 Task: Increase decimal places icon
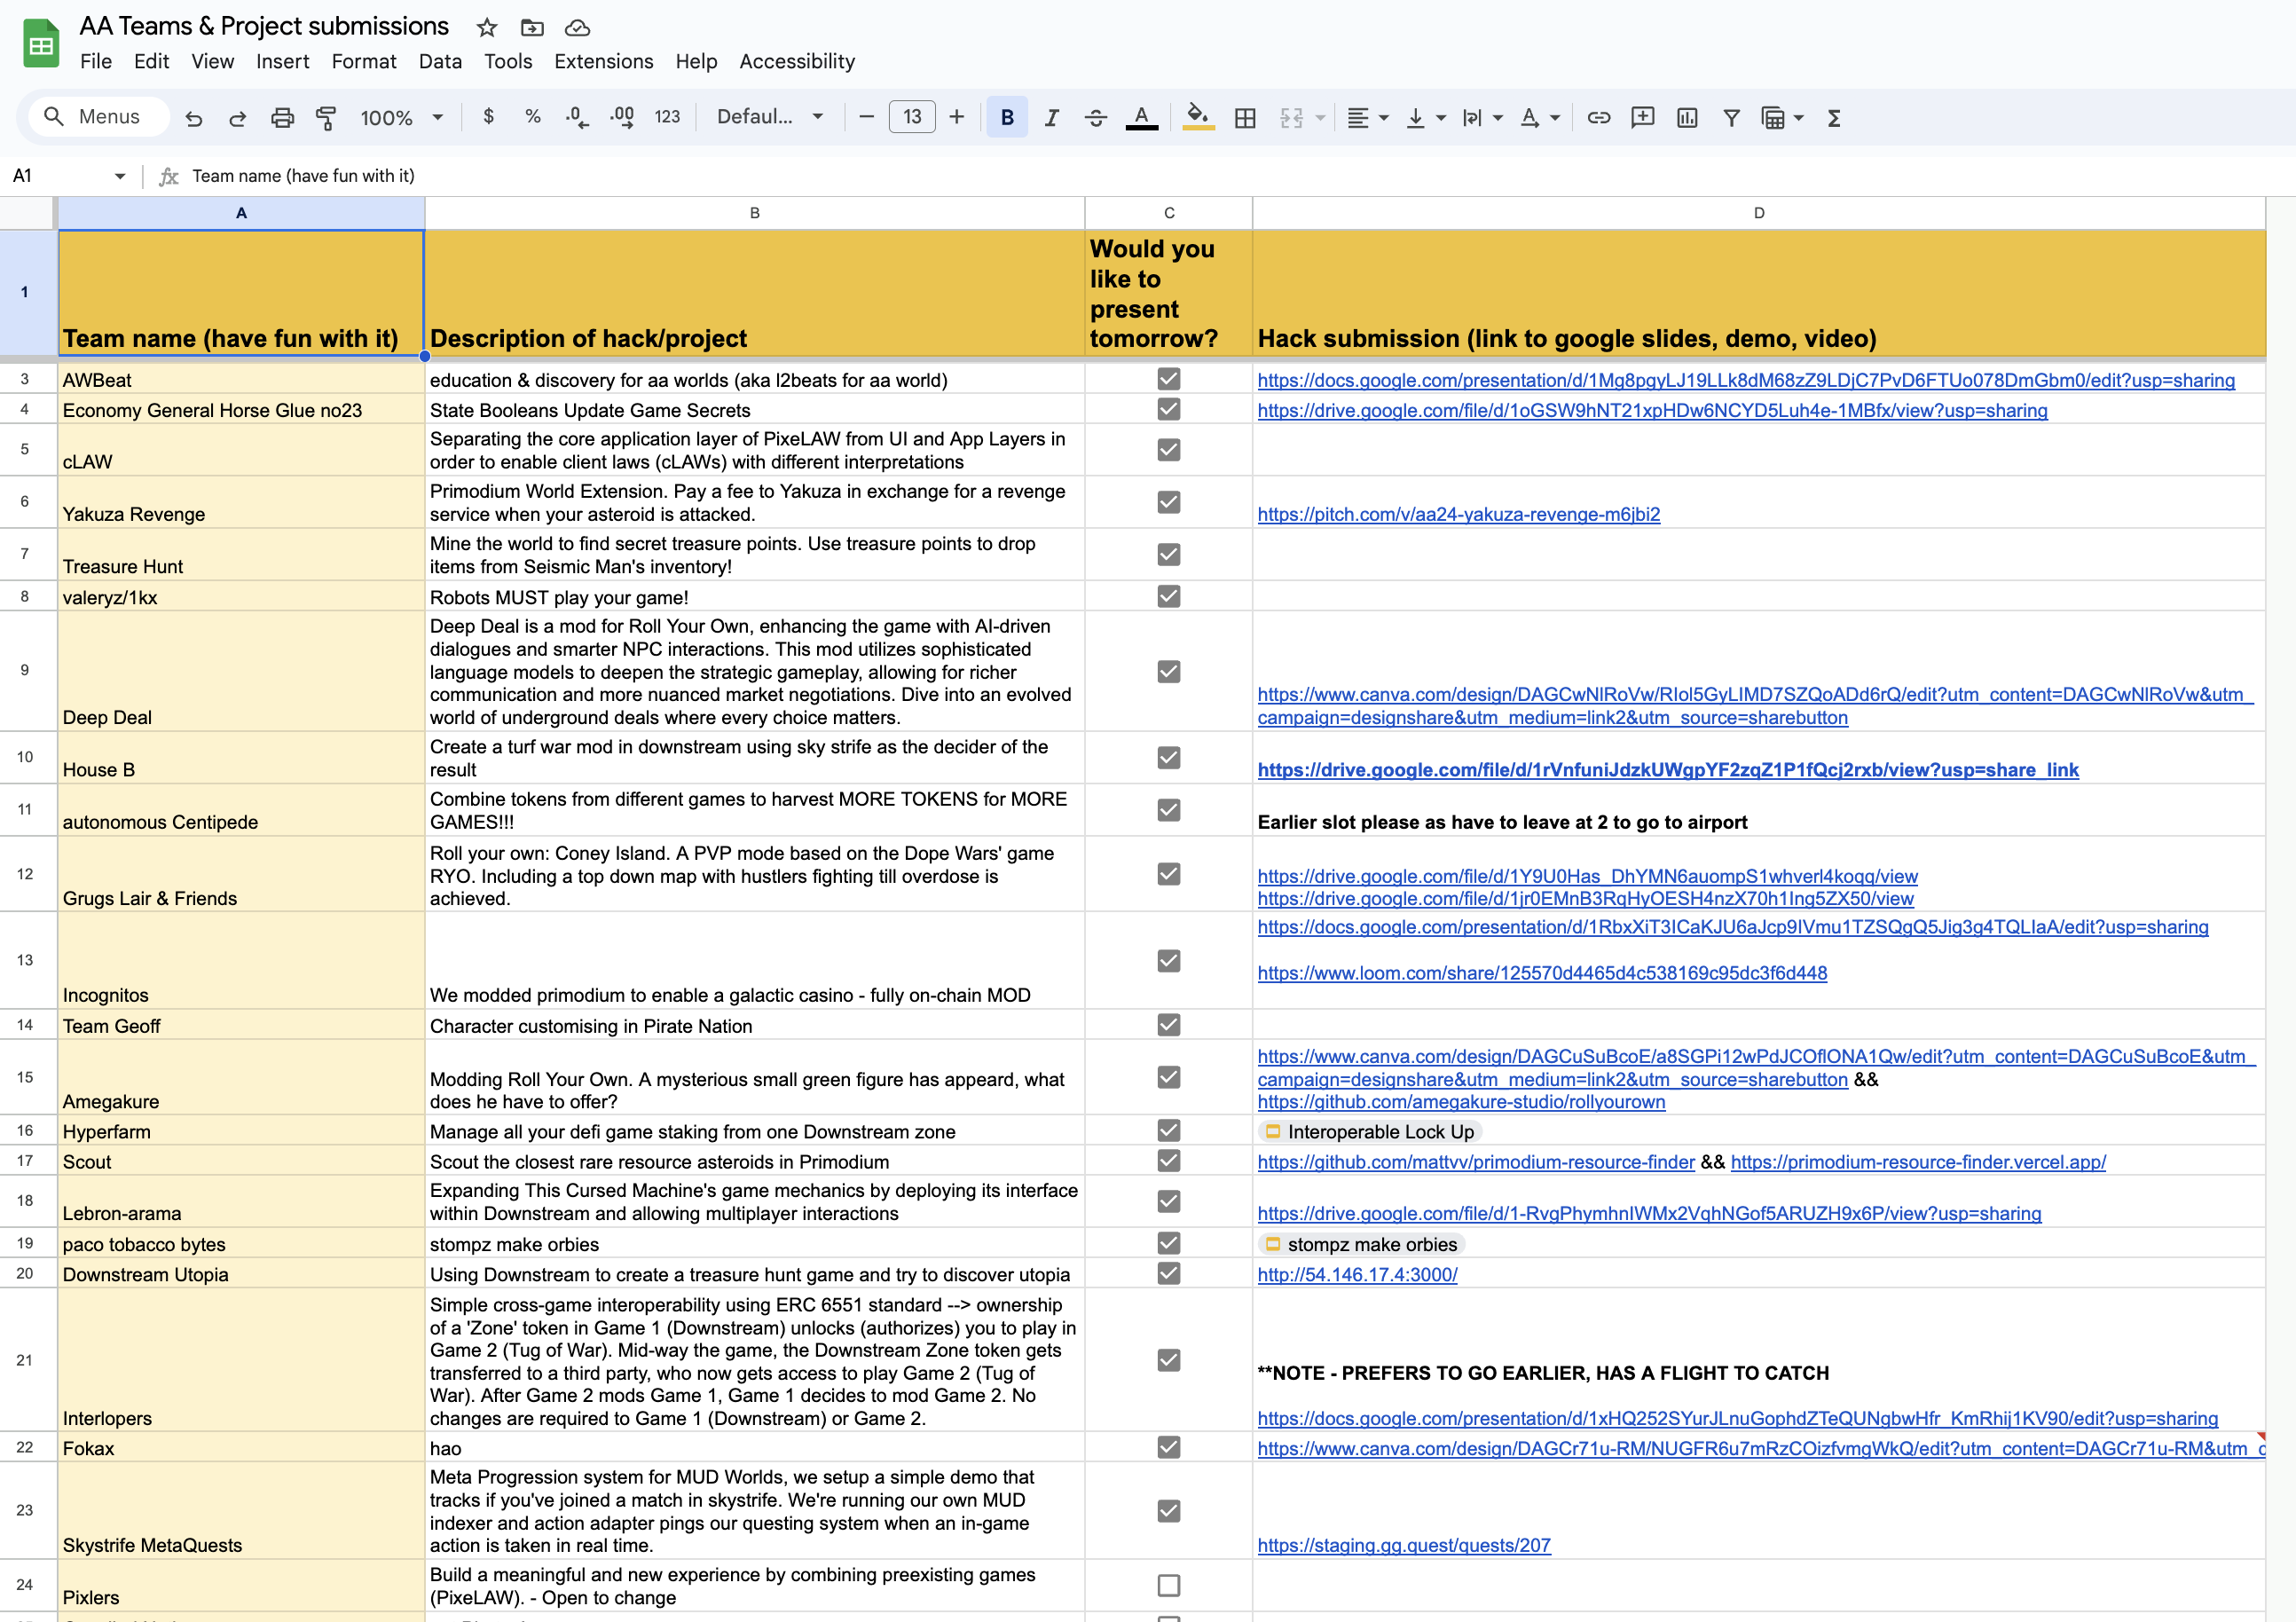[622, 117]
